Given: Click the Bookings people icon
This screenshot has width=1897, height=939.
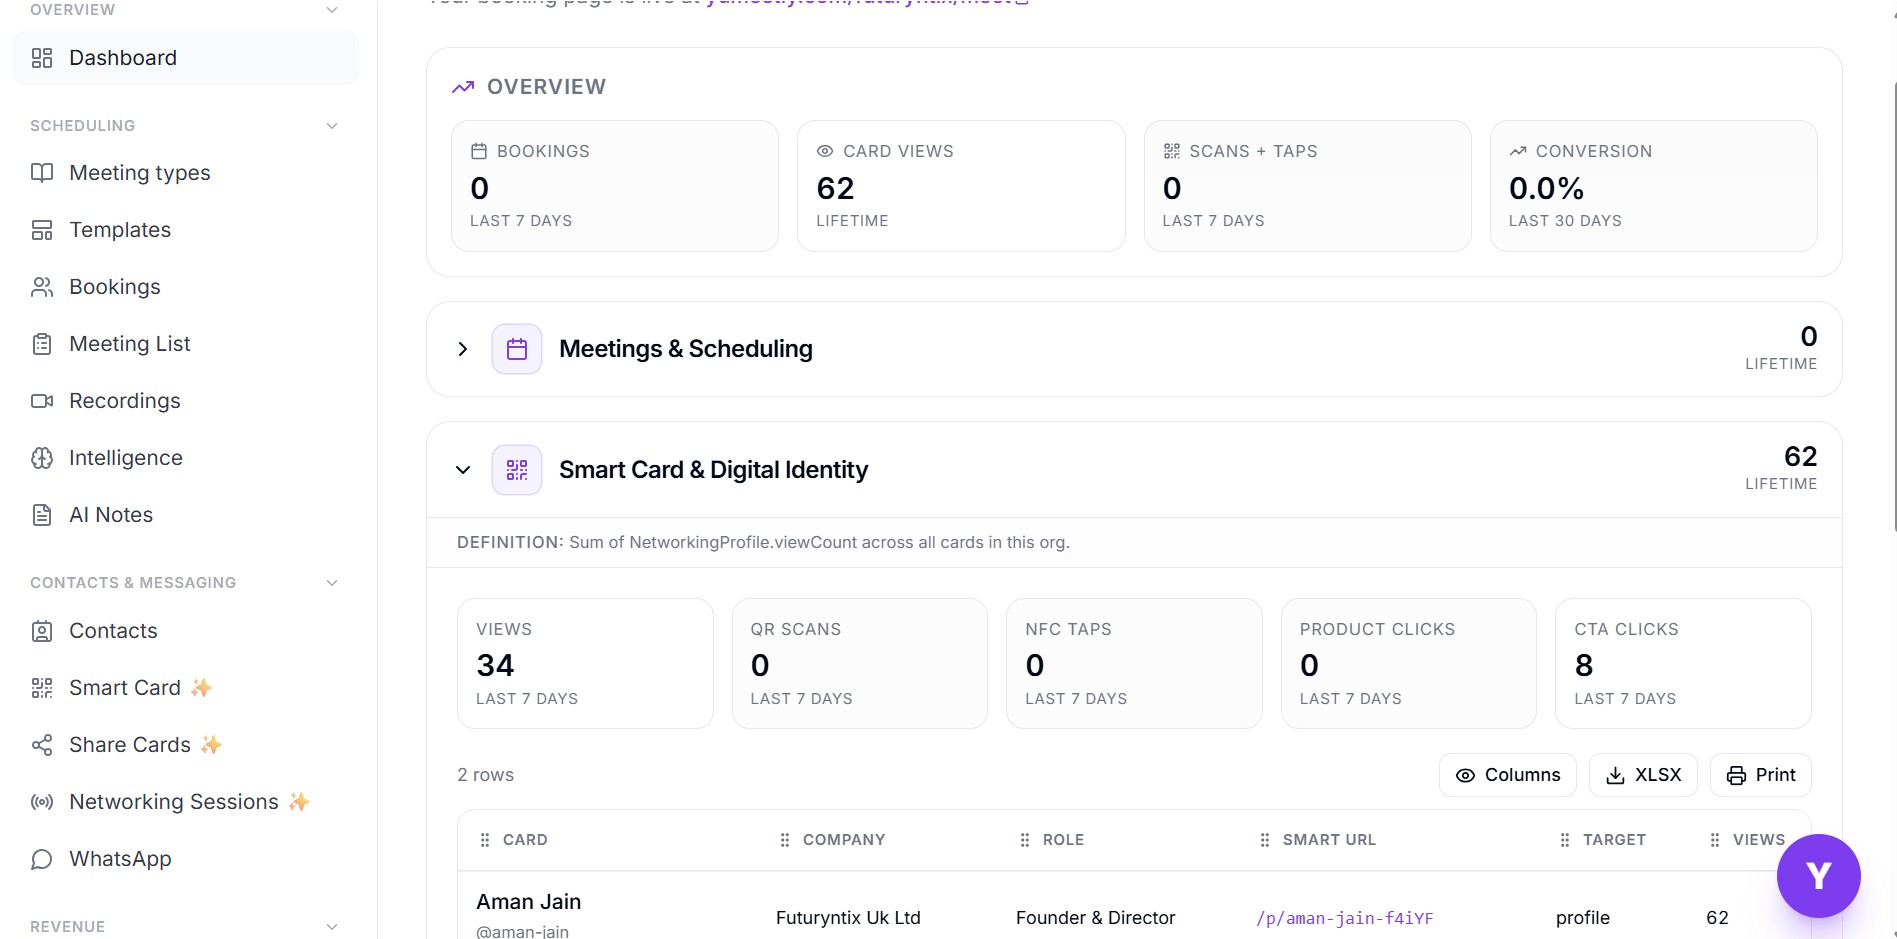Looking at the screenshot, I should click(x=42, y=287).
